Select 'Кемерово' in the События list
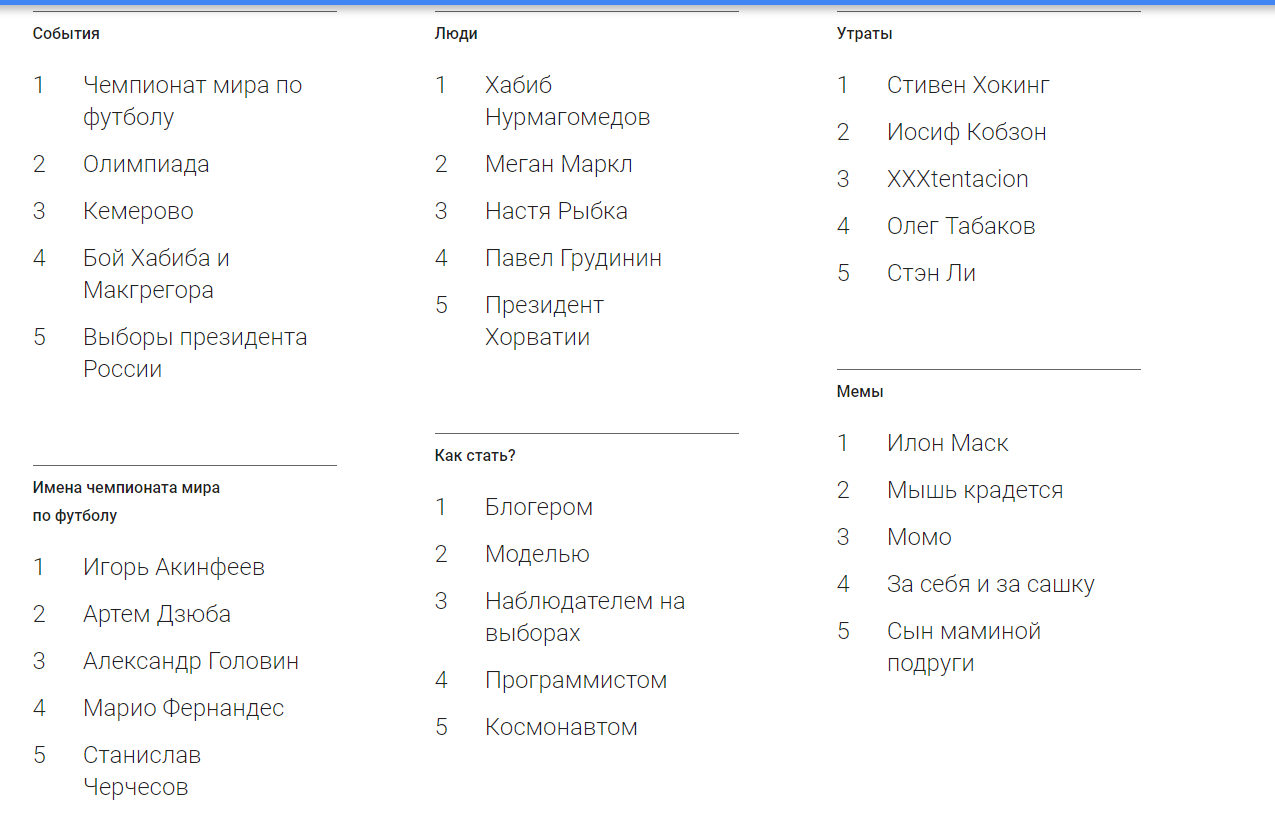 click(x=138, y=211)
